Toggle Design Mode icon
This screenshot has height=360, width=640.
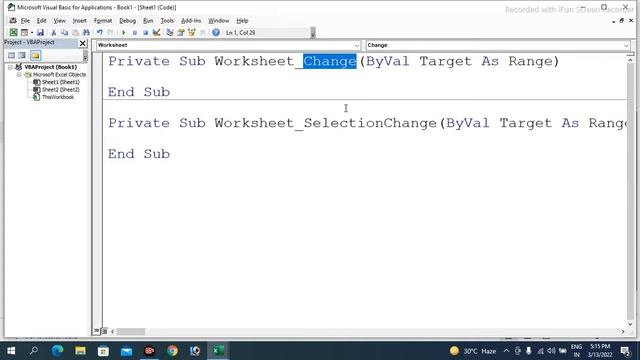156,32
